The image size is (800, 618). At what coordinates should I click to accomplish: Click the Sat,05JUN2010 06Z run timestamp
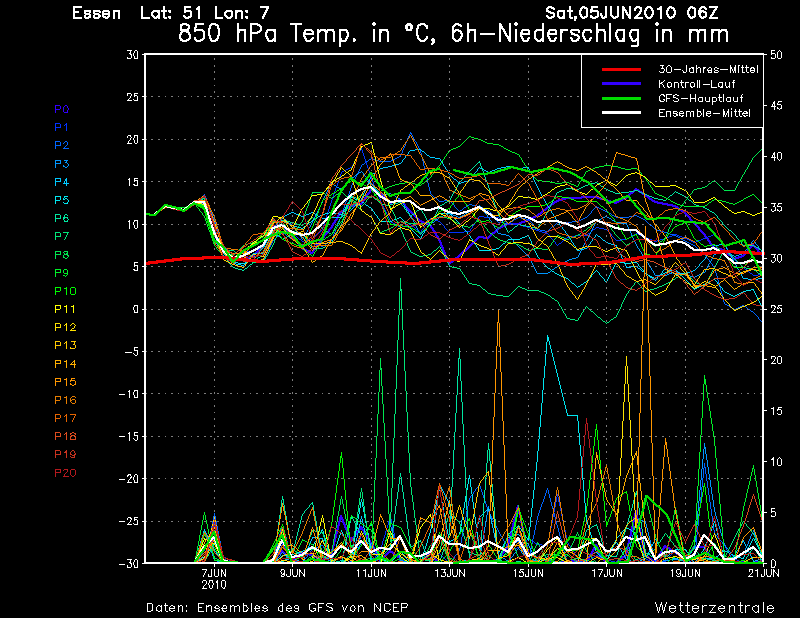631,13
